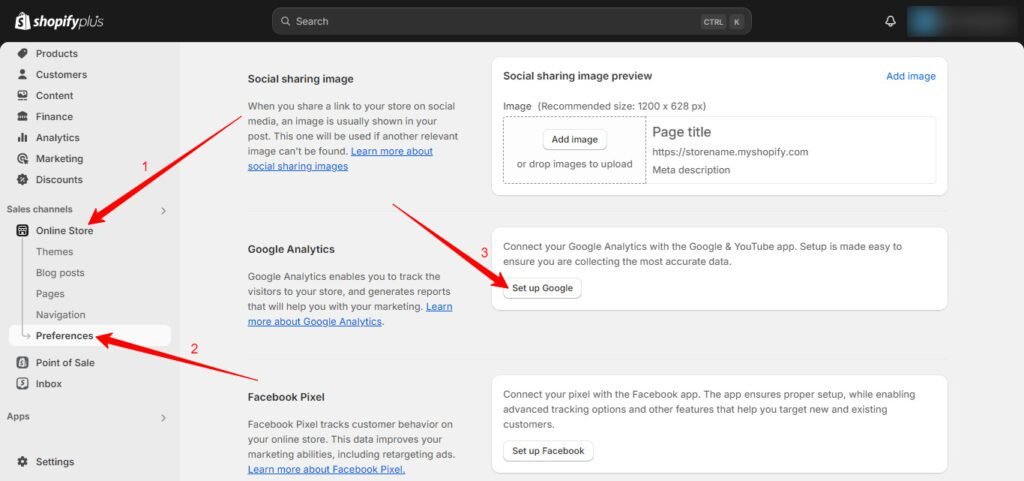Click the Online Store storefront icon
This screenshot has width=1024, height=481.
[x=22, y=230]
